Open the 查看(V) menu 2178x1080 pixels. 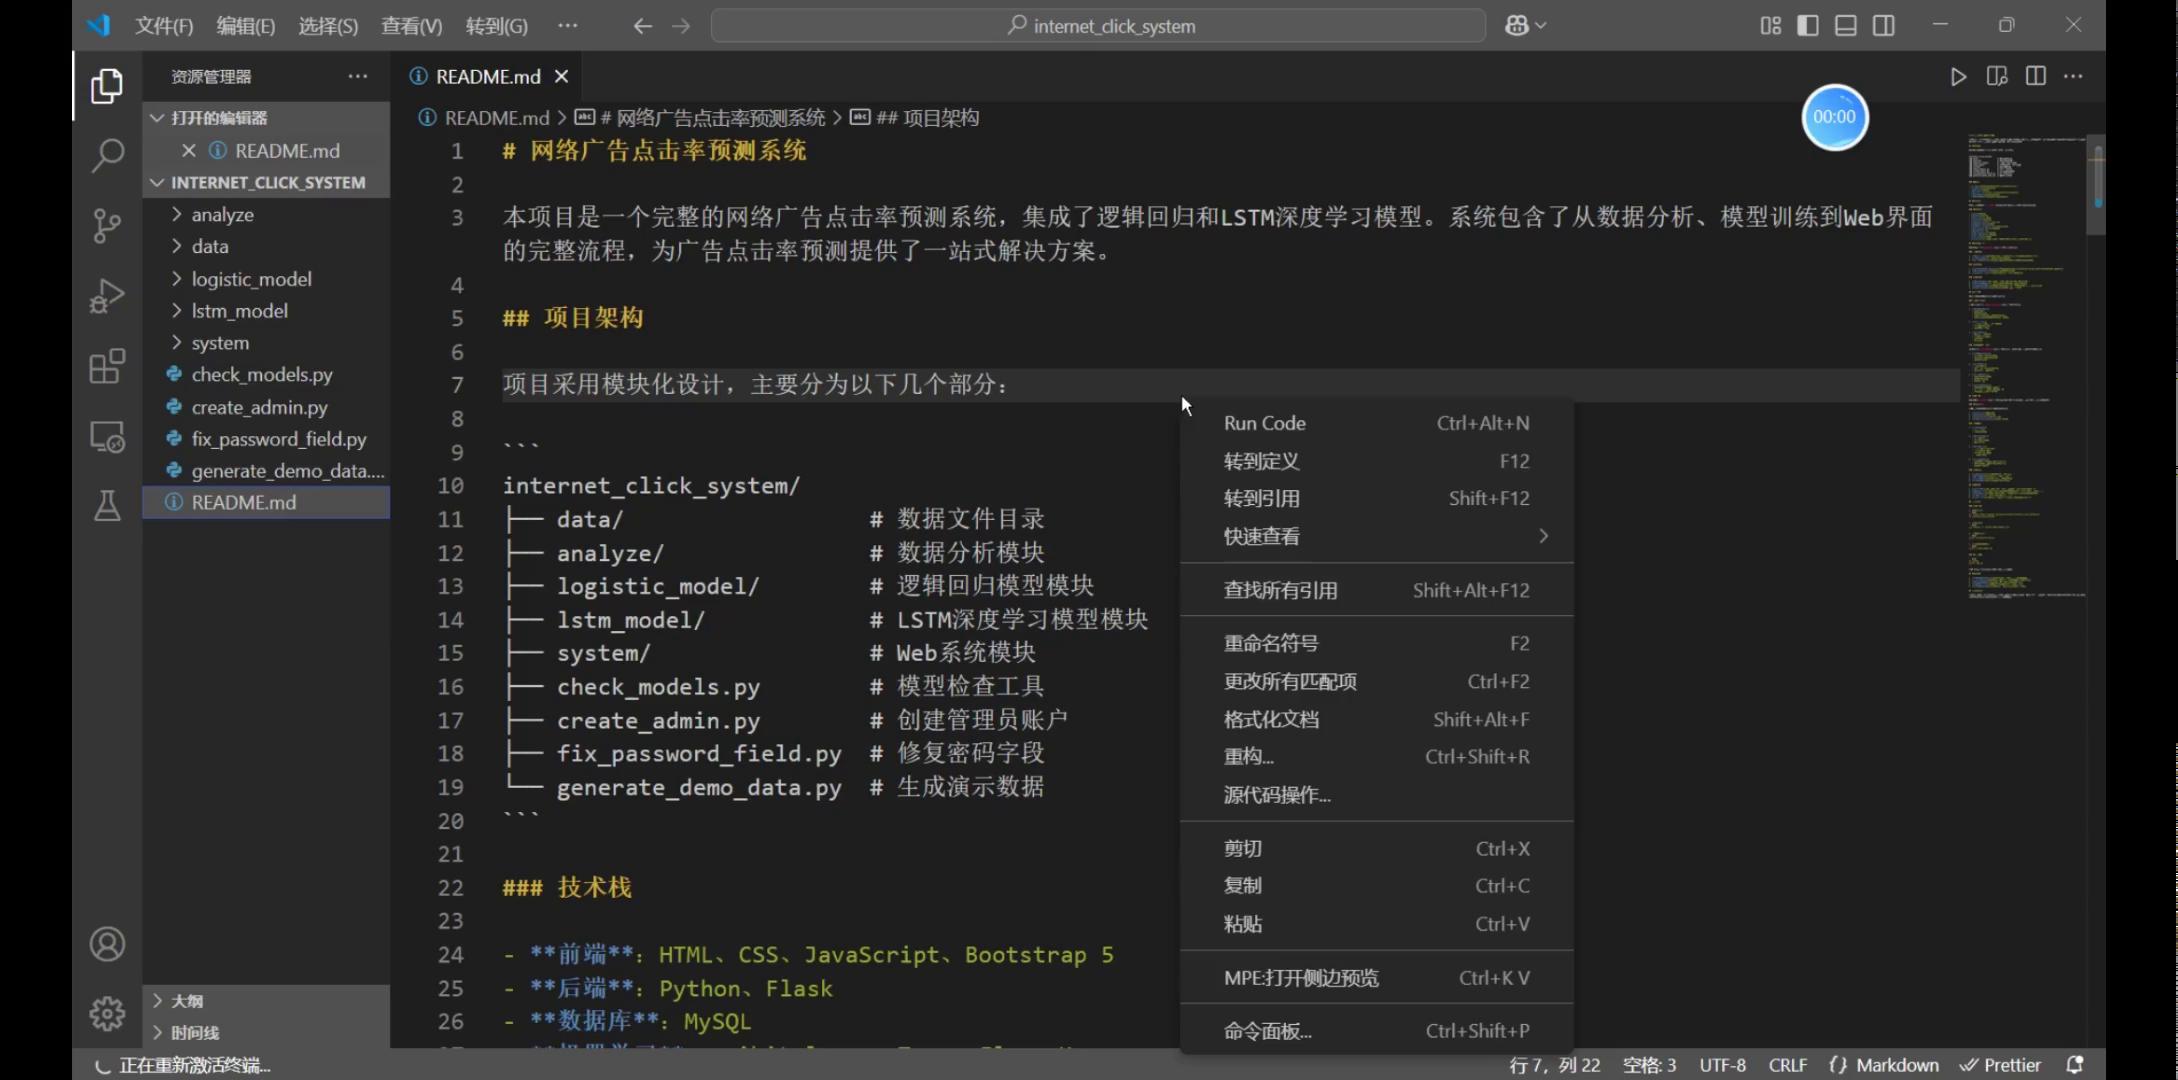[x=411, y=26]
